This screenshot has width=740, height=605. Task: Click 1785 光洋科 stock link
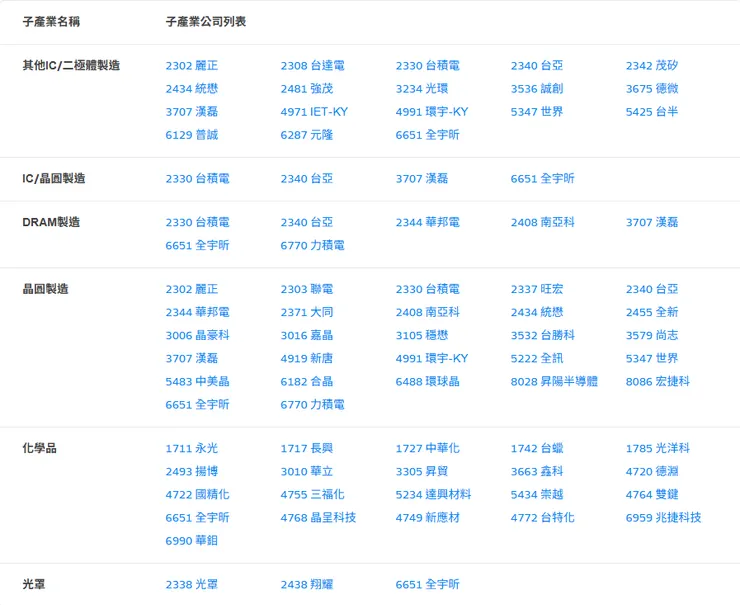point(657,448)
